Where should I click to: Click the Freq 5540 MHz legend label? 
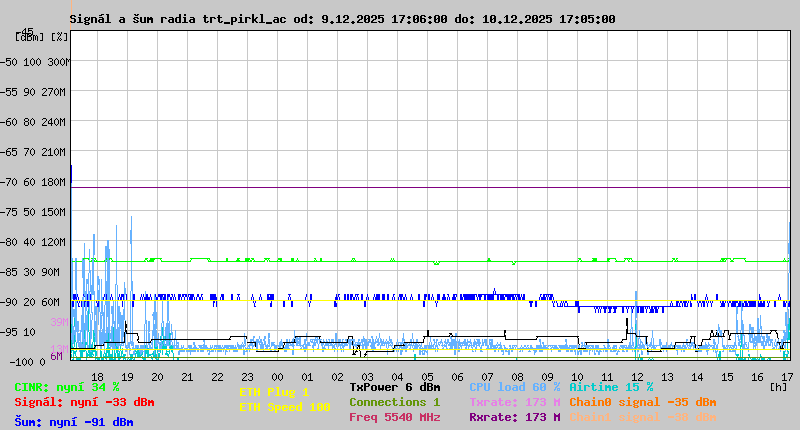(x=395, y=417)
